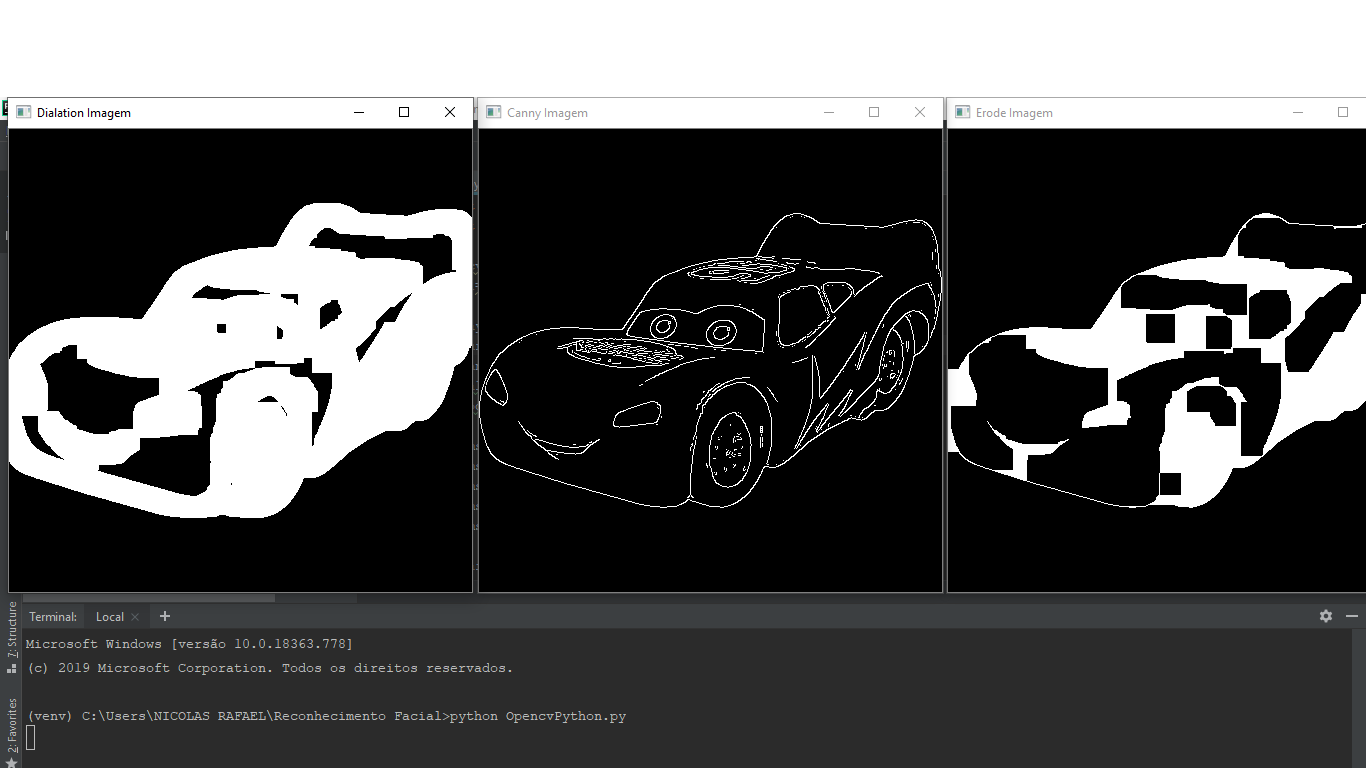Open the 2: Favorites side panel
This screenshot has height=768, width=1366.
tap(12, 724)
